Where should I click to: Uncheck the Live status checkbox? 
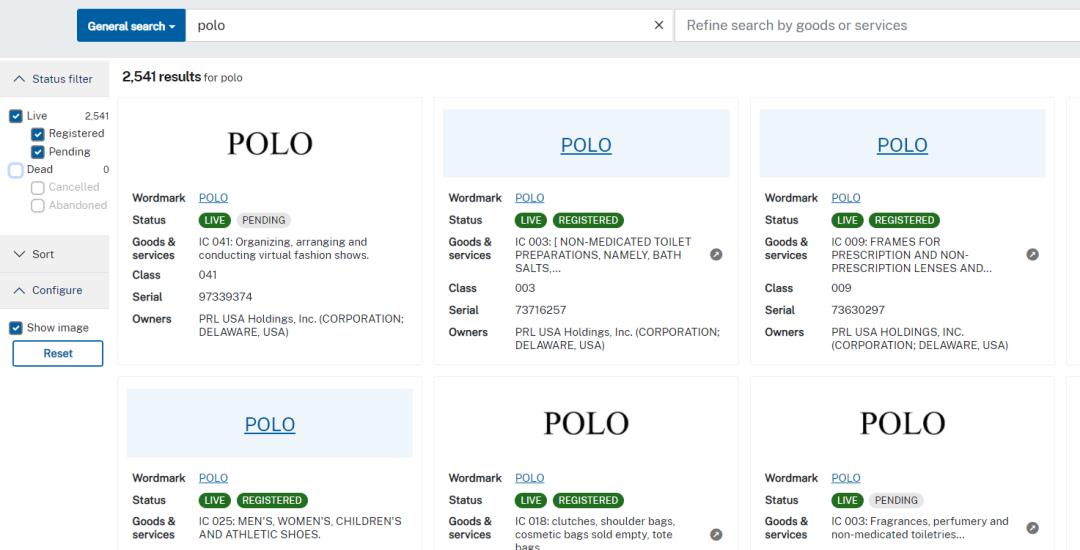tap(16, 116)
